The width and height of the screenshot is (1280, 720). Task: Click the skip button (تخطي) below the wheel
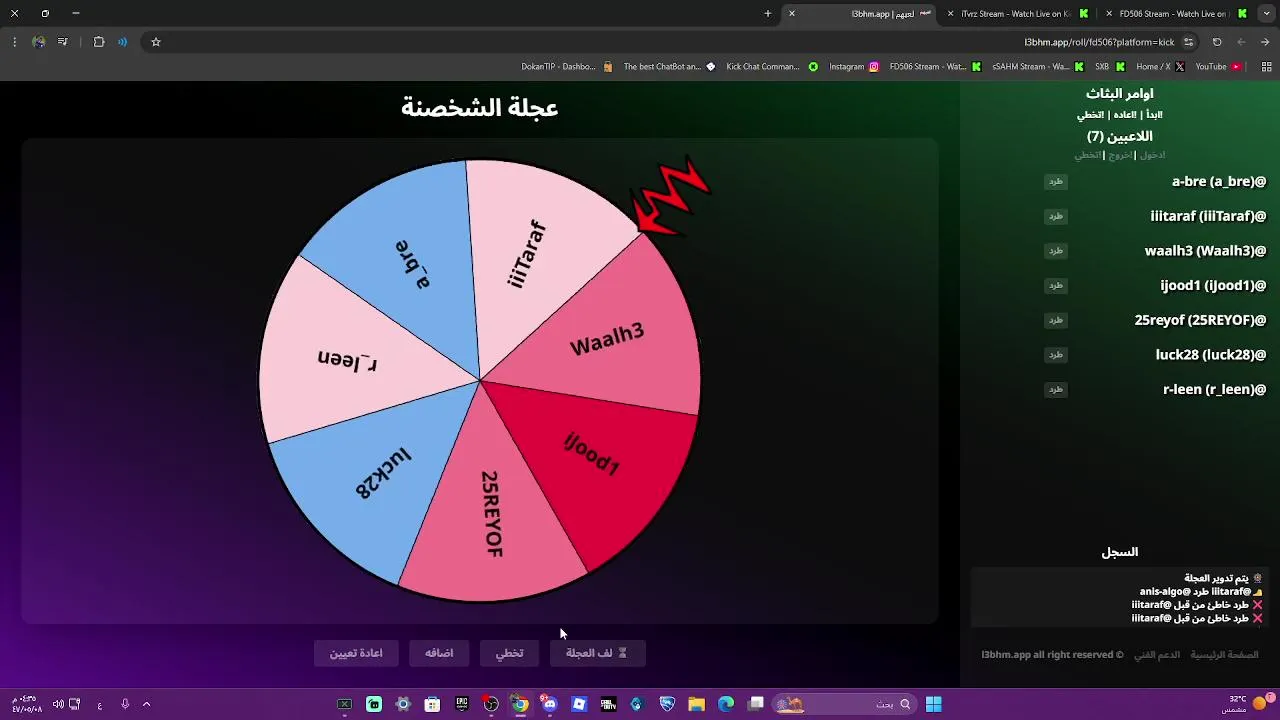click(x=509, y=653)
